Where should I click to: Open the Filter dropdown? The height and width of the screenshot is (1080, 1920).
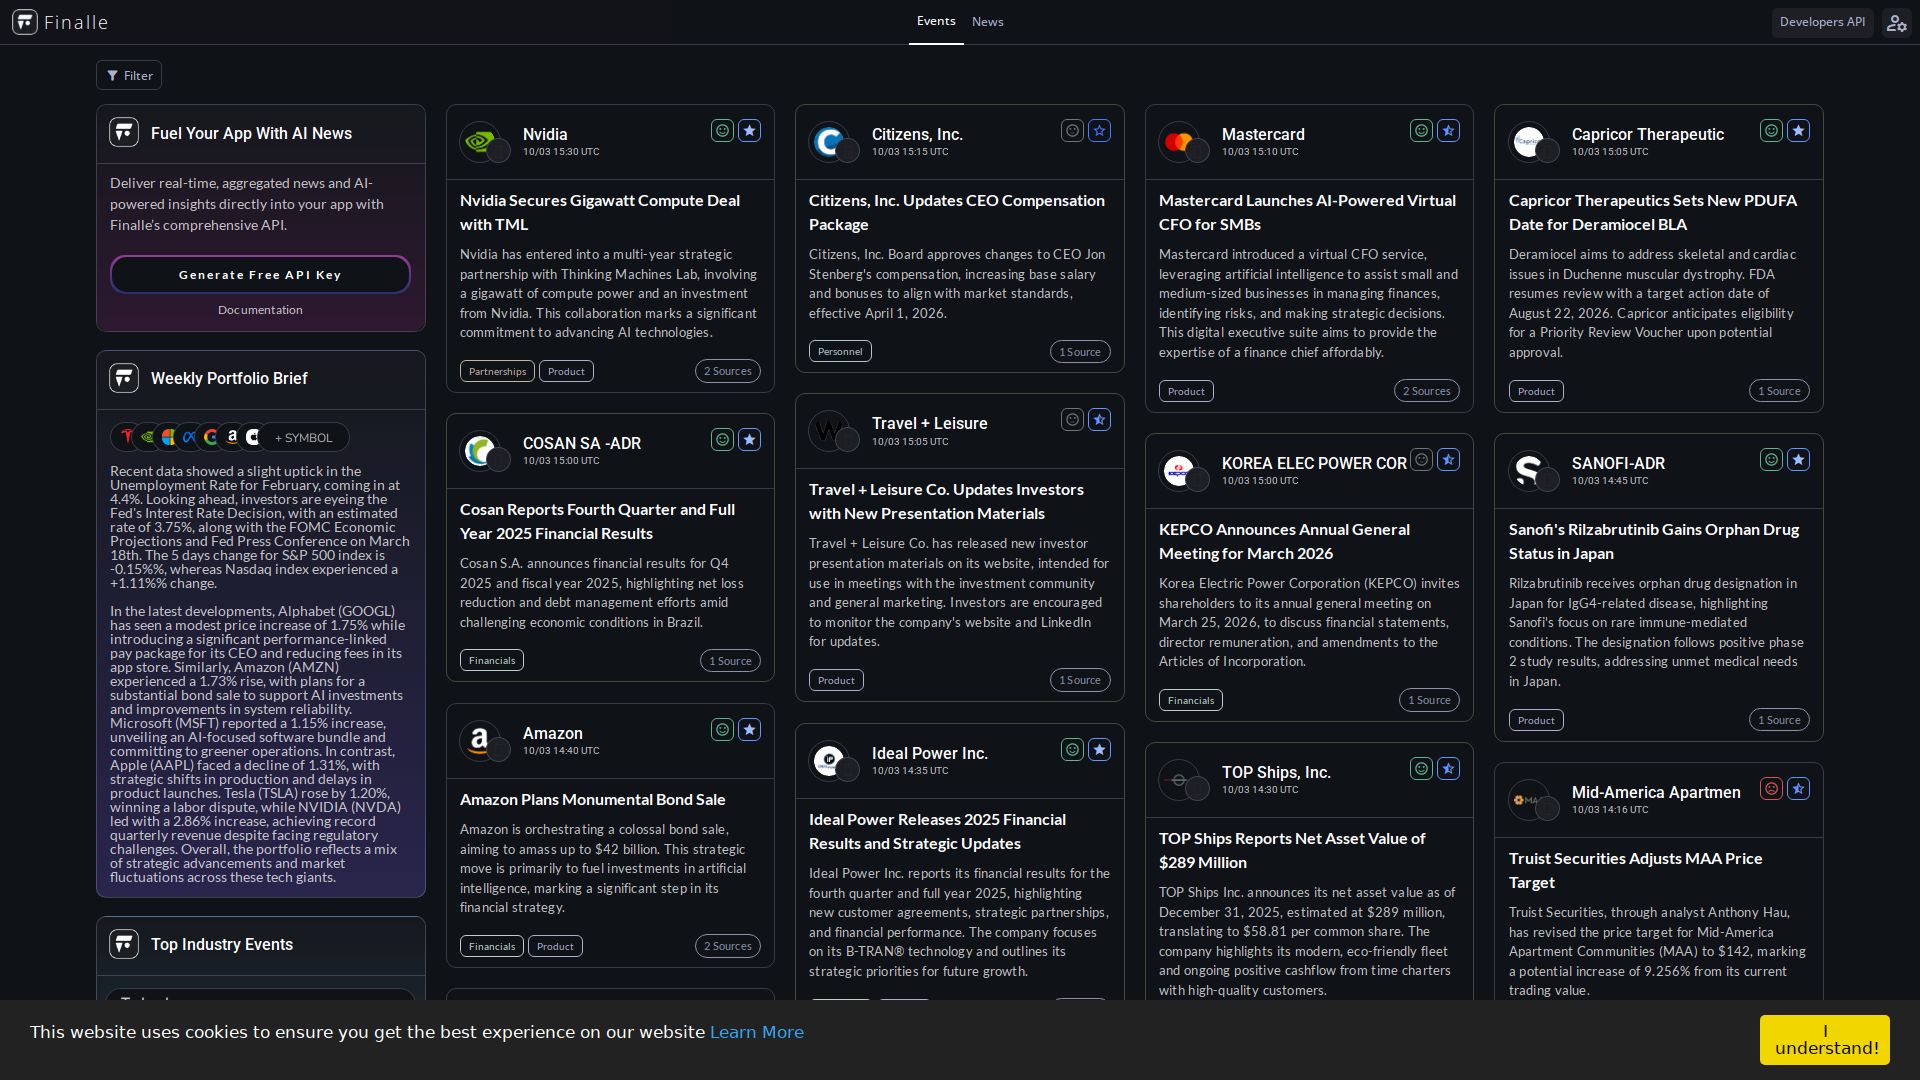point(129,75)
